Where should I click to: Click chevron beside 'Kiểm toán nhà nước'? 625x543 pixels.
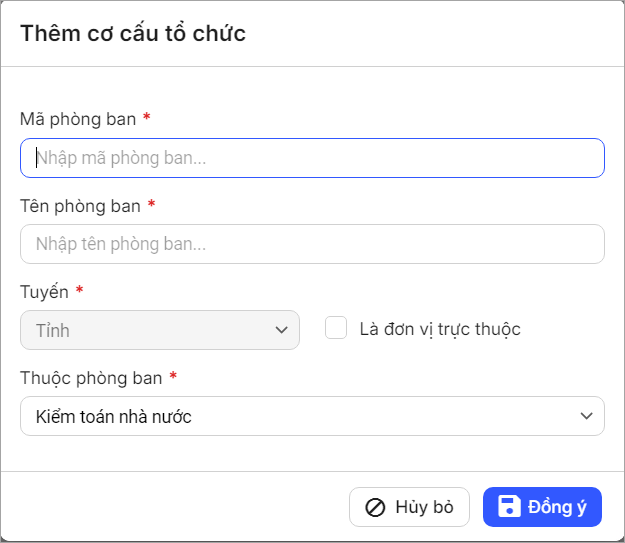[586, 416]
